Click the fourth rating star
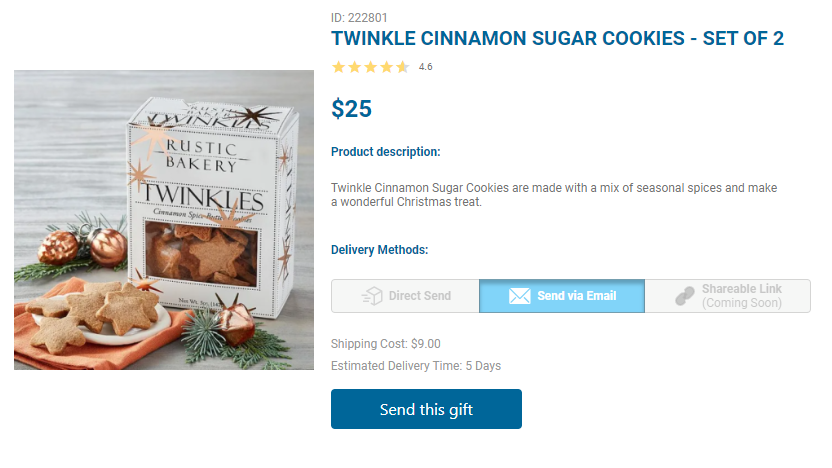The image size is (832, 468). pos(386,67)
